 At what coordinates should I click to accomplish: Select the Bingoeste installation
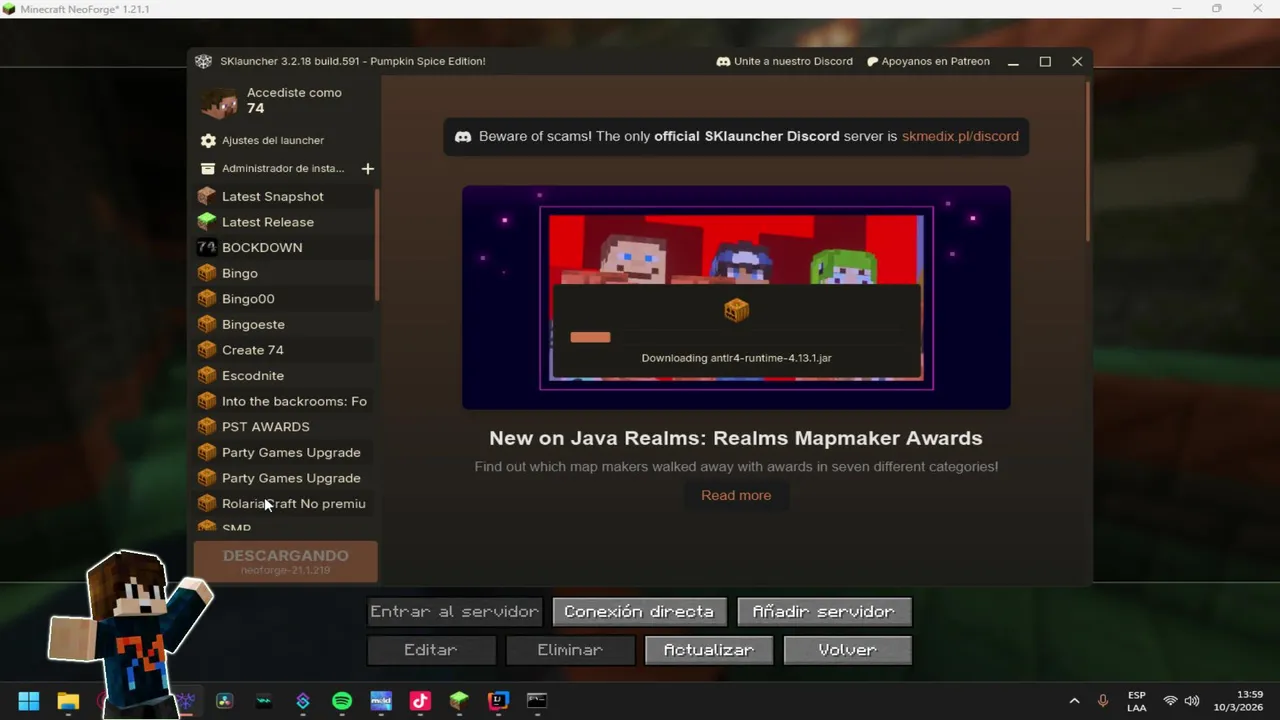[x=285, y=324]
